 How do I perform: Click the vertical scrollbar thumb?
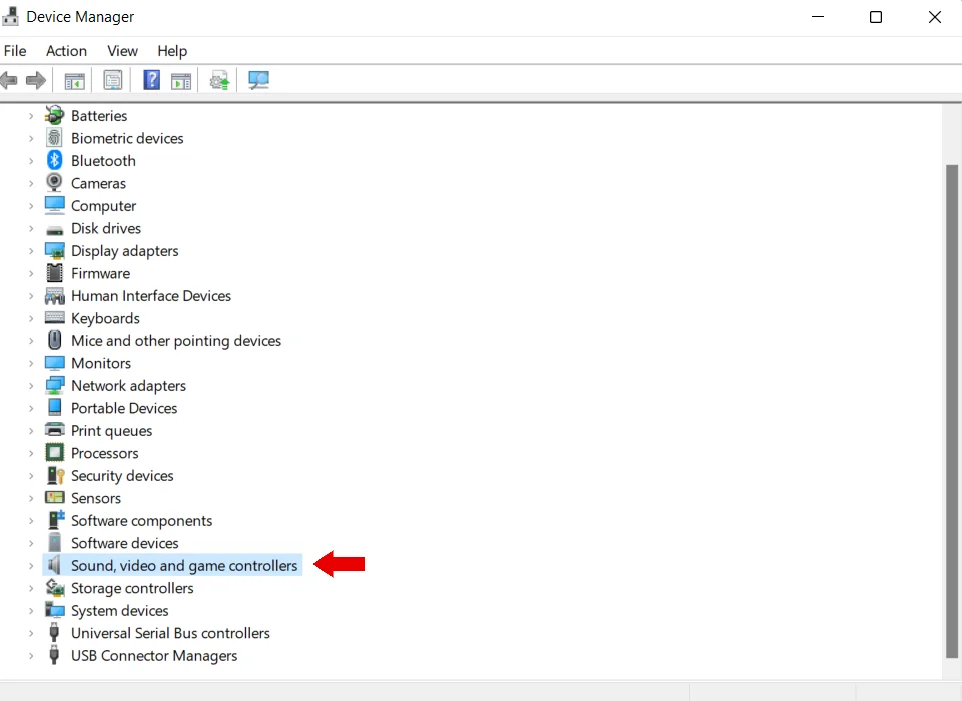pos(951,410)
